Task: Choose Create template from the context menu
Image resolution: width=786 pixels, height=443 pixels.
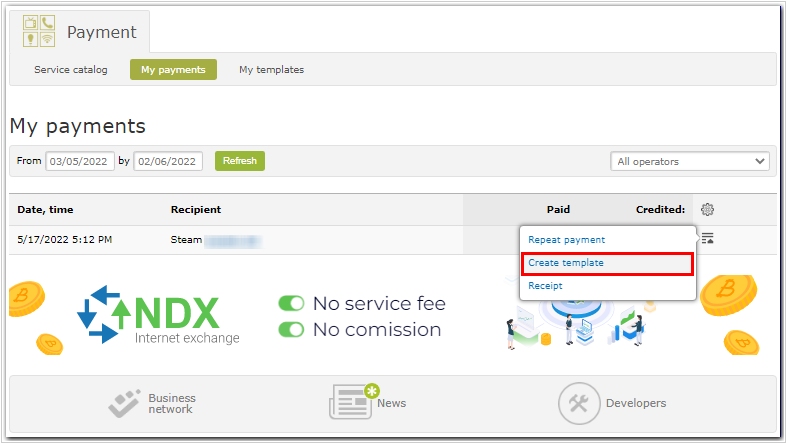Action: (x=566, y=263)
